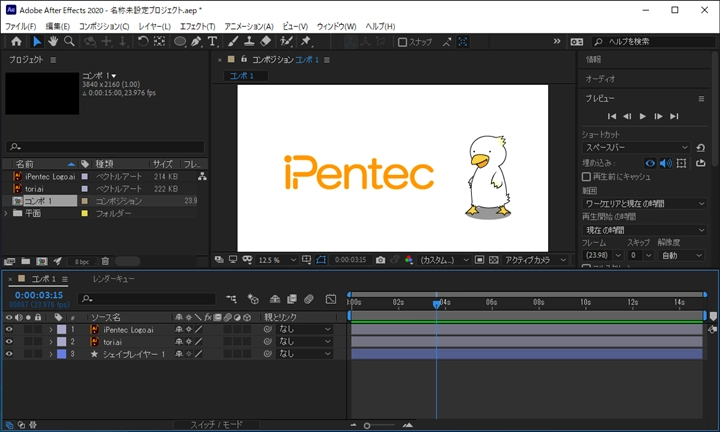The height and width of the screenshot is (432, 720).
Task: Click the Home icon in toolbar
Action: click(16, 42)
